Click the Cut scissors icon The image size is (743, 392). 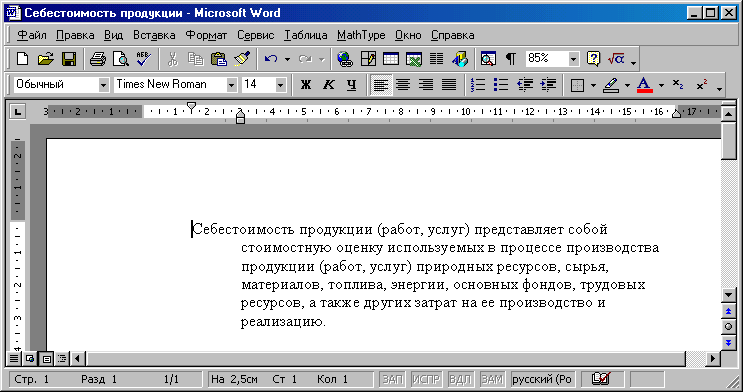click(172, 59)
